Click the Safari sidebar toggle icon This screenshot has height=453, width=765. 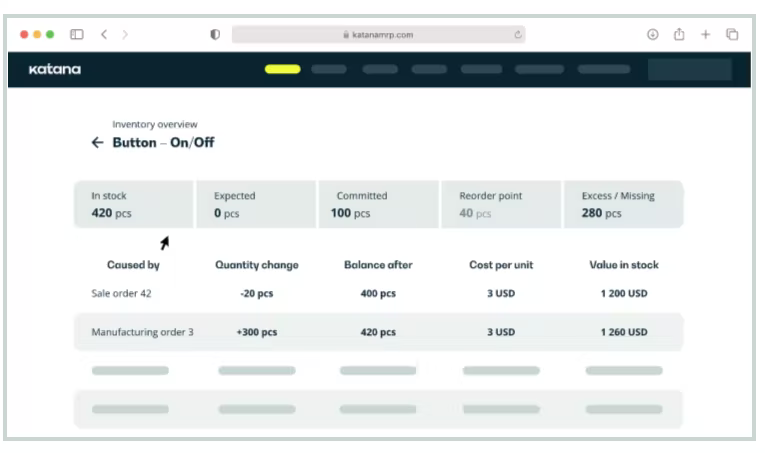click(77, 34)
